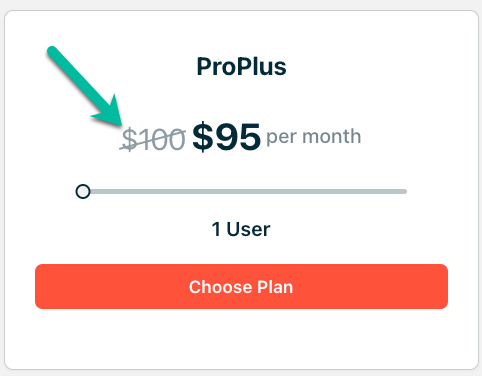Viewport: 482px width, 376px height.
Task: Click the tail end of green arrow
Action: click(x=53, y=51)
